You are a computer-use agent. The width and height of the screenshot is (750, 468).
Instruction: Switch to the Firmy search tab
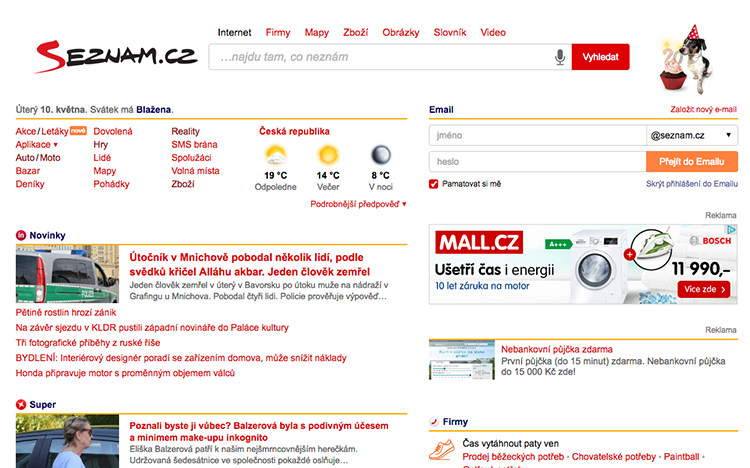point(278,33)
